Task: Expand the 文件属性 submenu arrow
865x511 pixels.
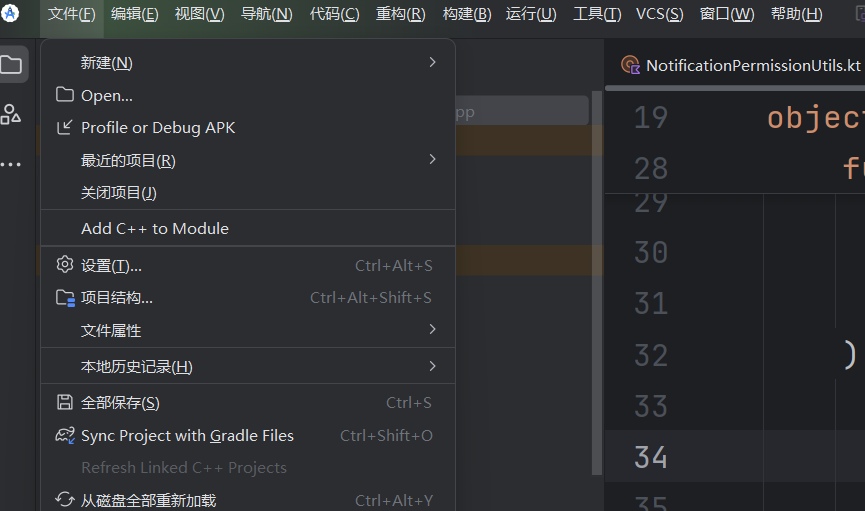Action: pos(432,329)
